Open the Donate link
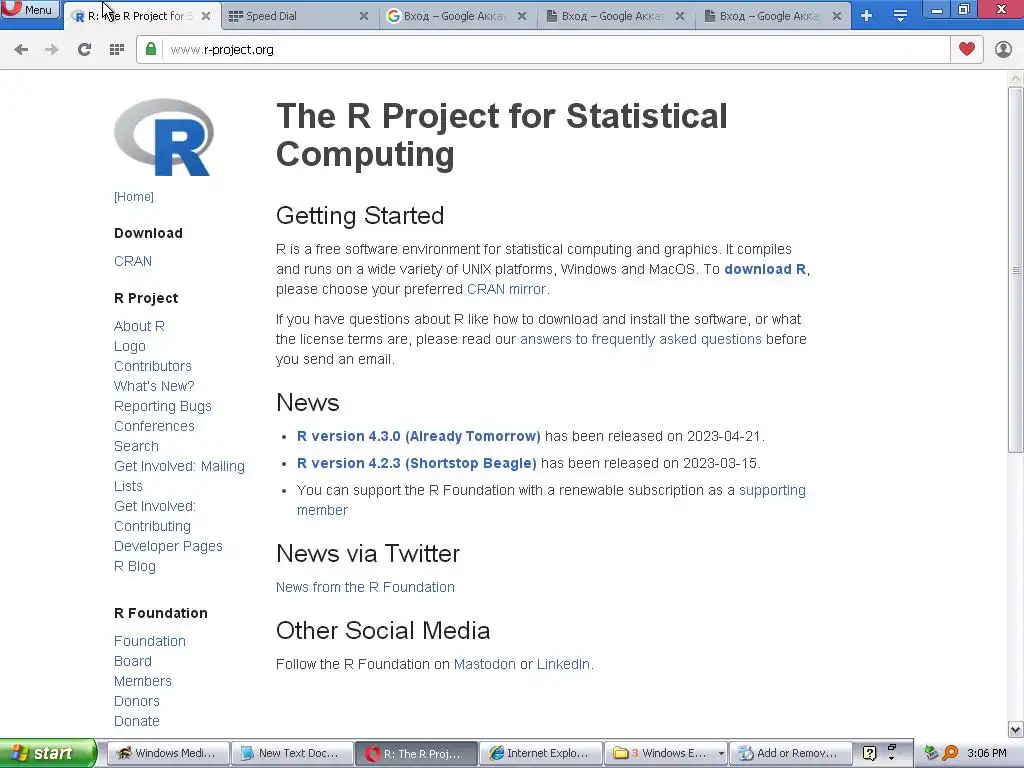The width and height of the screenshot is (1024, 768). click(136, 721)
